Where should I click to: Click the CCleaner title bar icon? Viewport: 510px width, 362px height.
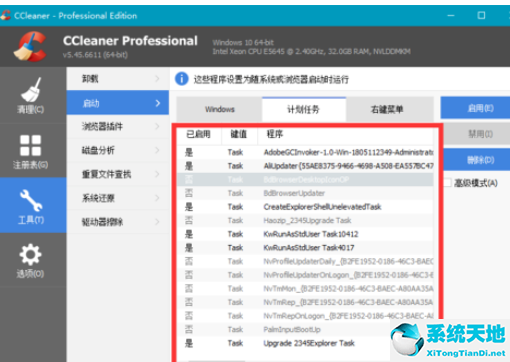5,15
